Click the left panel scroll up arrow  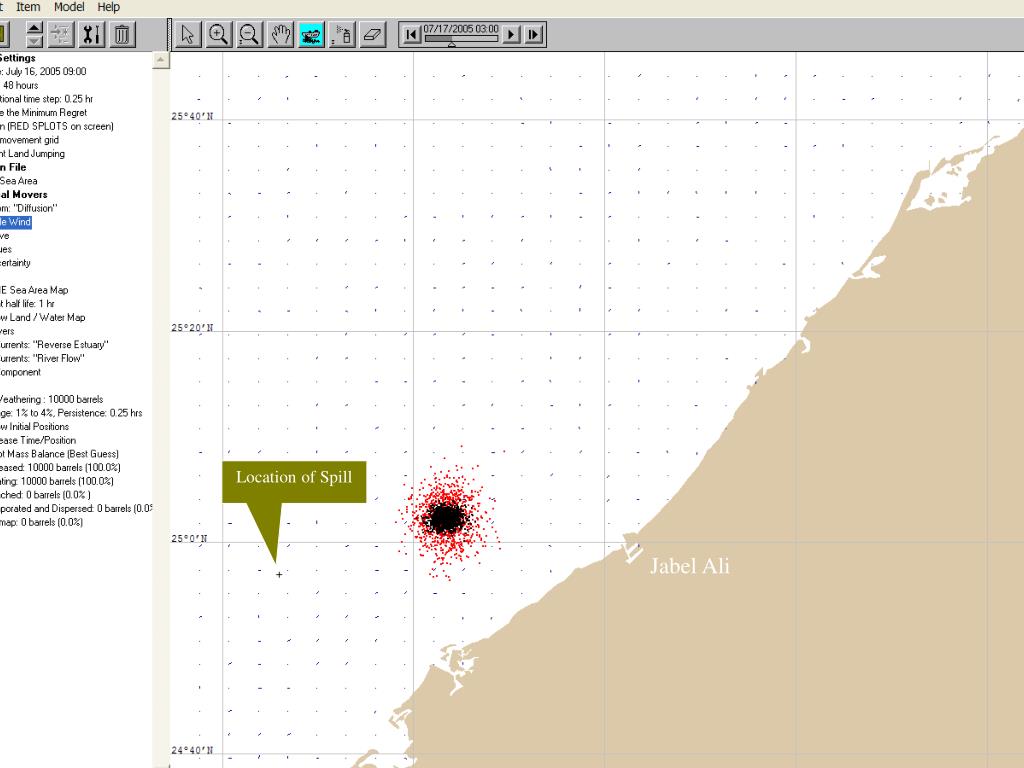coord(161,61)
